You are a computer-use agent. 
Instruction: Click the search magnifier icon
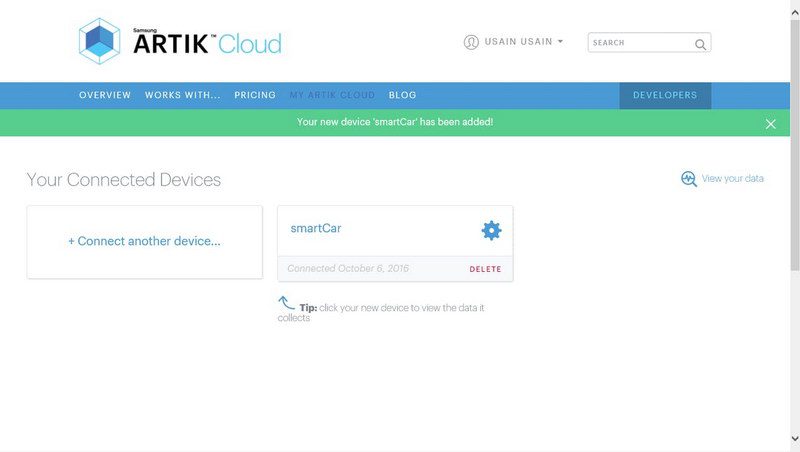click(x=701, y=44)
